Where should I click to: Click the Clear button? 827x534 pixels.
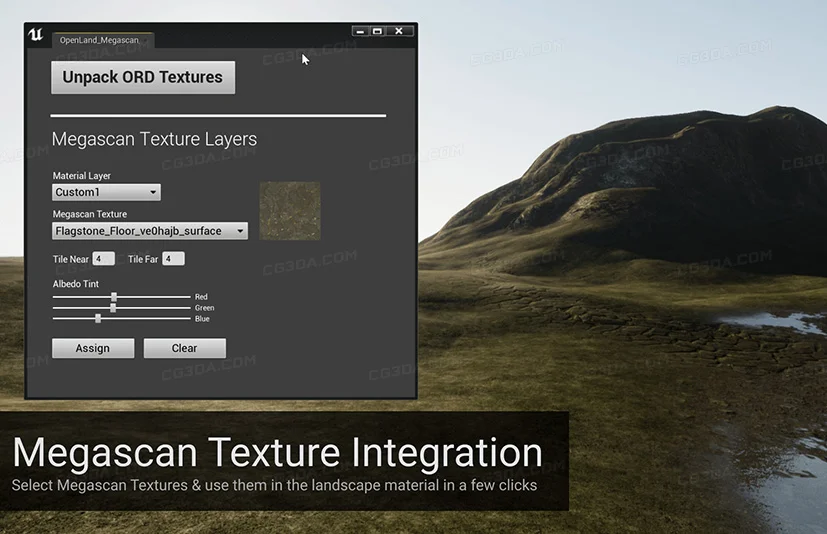(185, 348)
